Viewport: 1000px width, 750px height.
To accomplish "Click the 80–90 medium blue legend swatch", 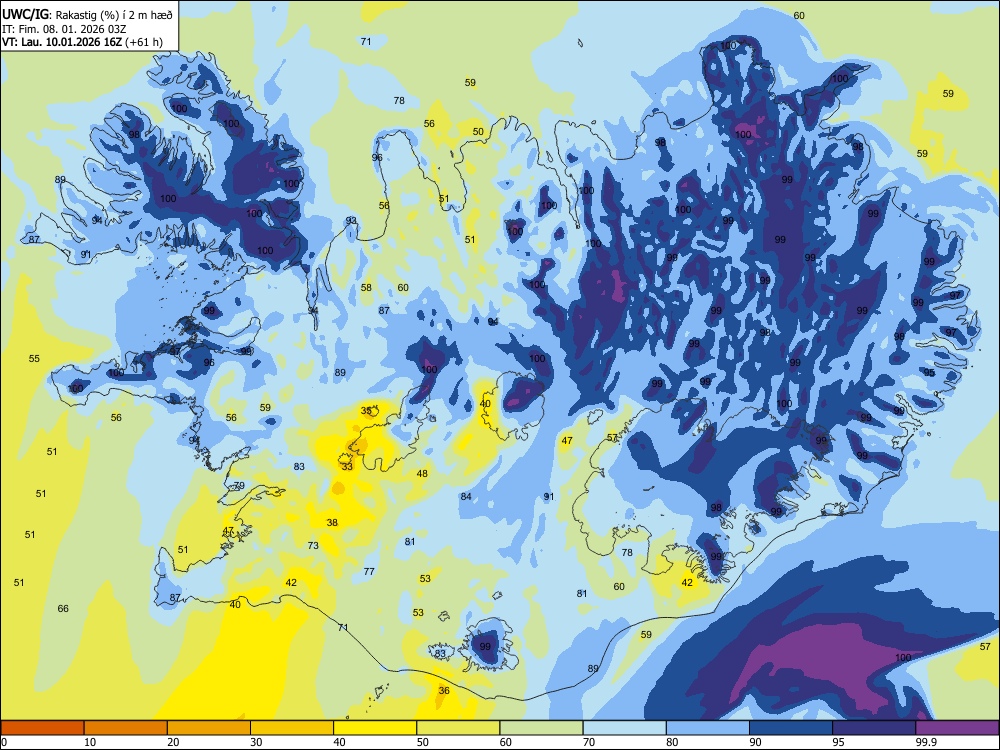I will pyautogui.click(x=707, y=728).
